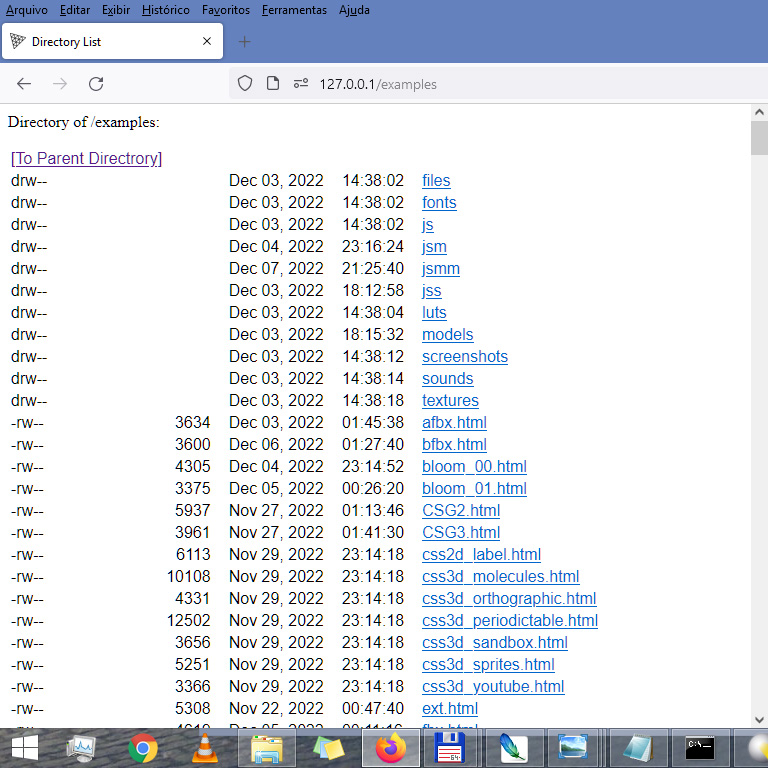Open the Windows Start menu
768x768 pixels.
(24, 748)
